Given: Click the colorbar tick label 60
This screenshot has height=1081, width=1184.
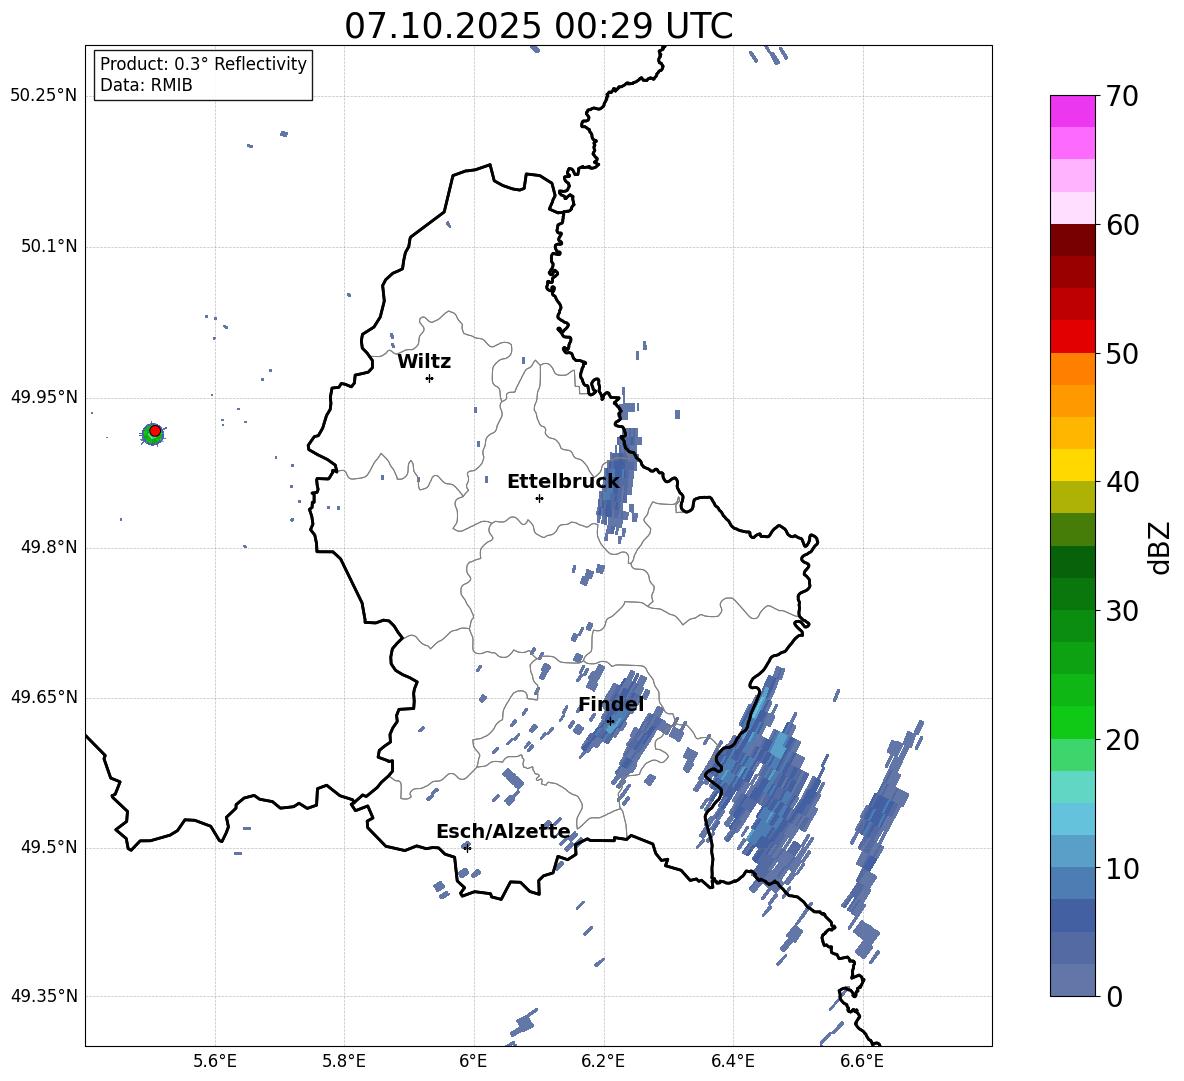Looking at the screenshot, I should coord(1122,225).
